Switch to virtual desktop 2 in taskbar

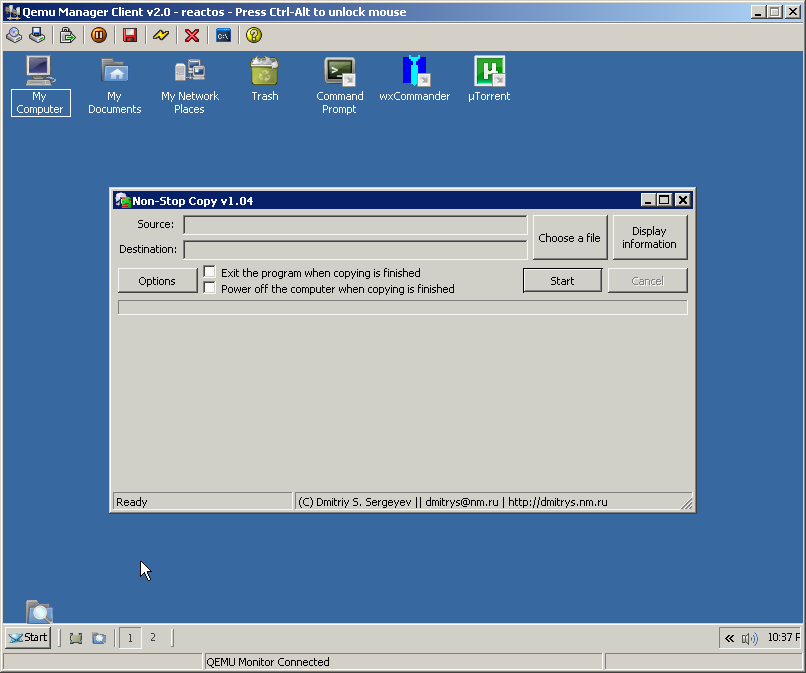pyautogui.click(x=153, y=637)
